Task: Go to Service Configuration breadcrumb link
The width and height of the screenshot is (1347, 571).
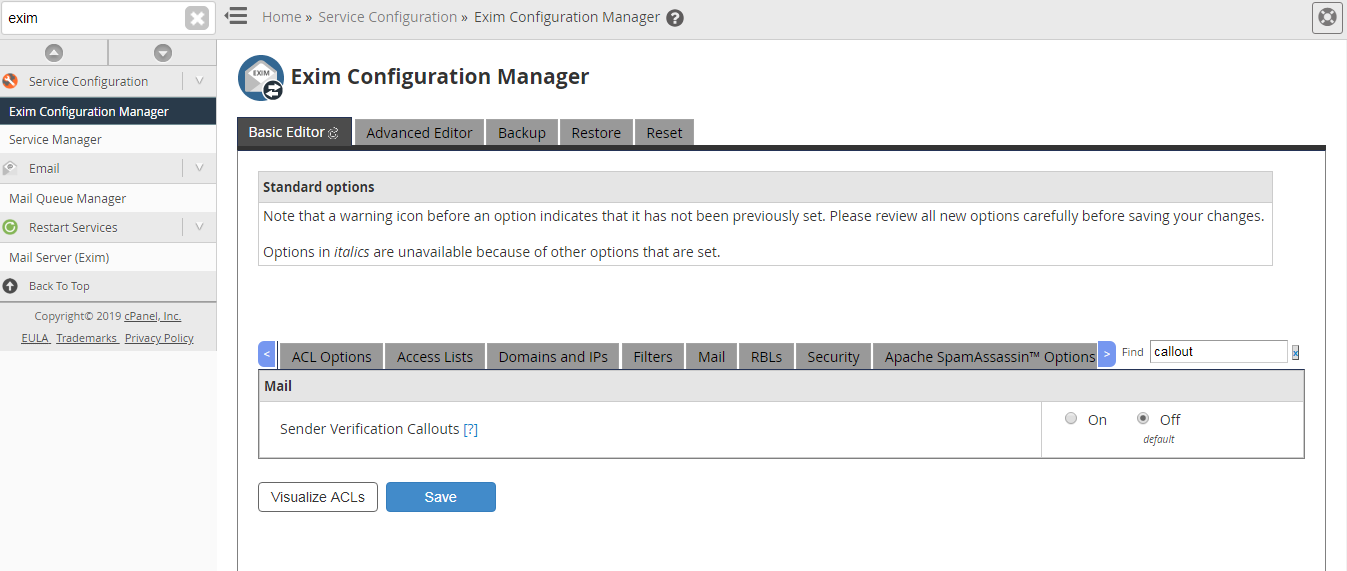Action: tap(387, 17)
